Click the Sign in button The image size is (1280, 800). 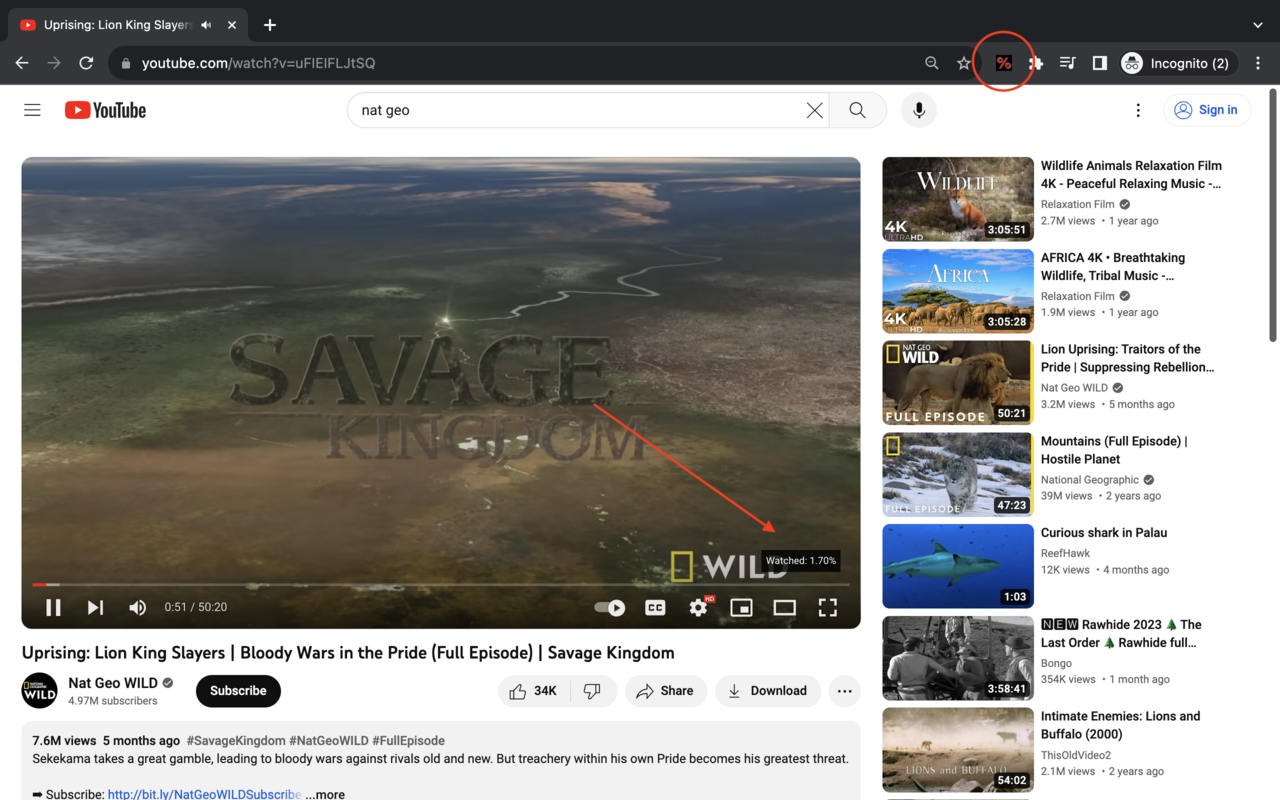[1206, 110]
